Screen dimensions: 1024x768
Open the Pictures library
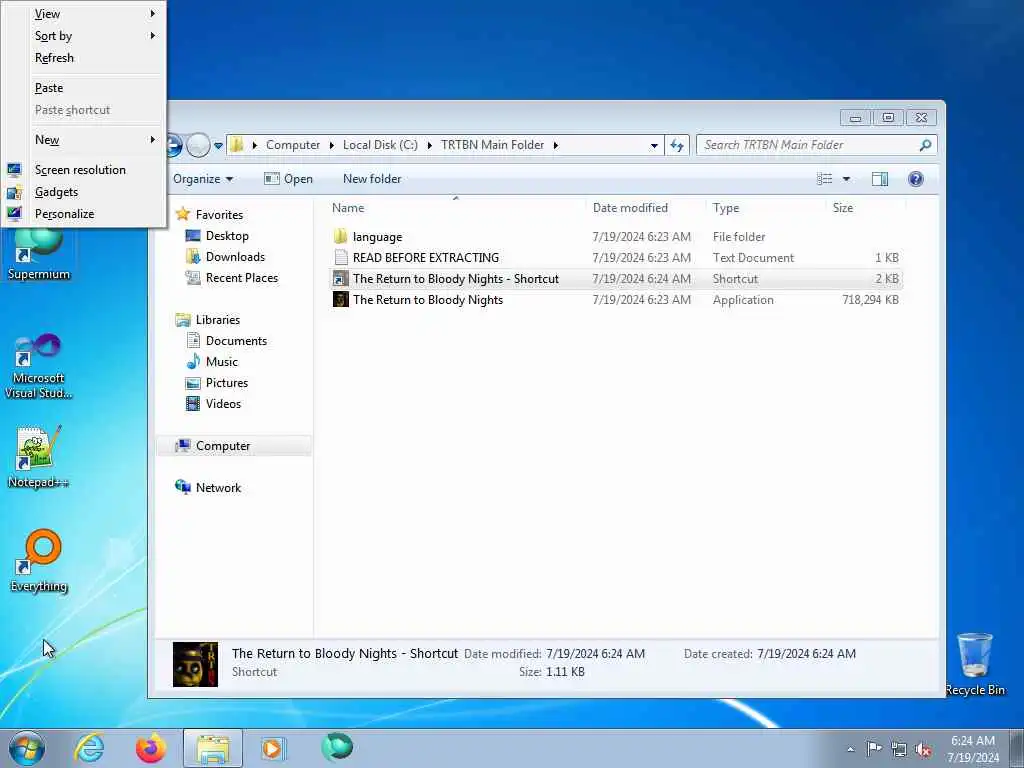coord(217,383)
